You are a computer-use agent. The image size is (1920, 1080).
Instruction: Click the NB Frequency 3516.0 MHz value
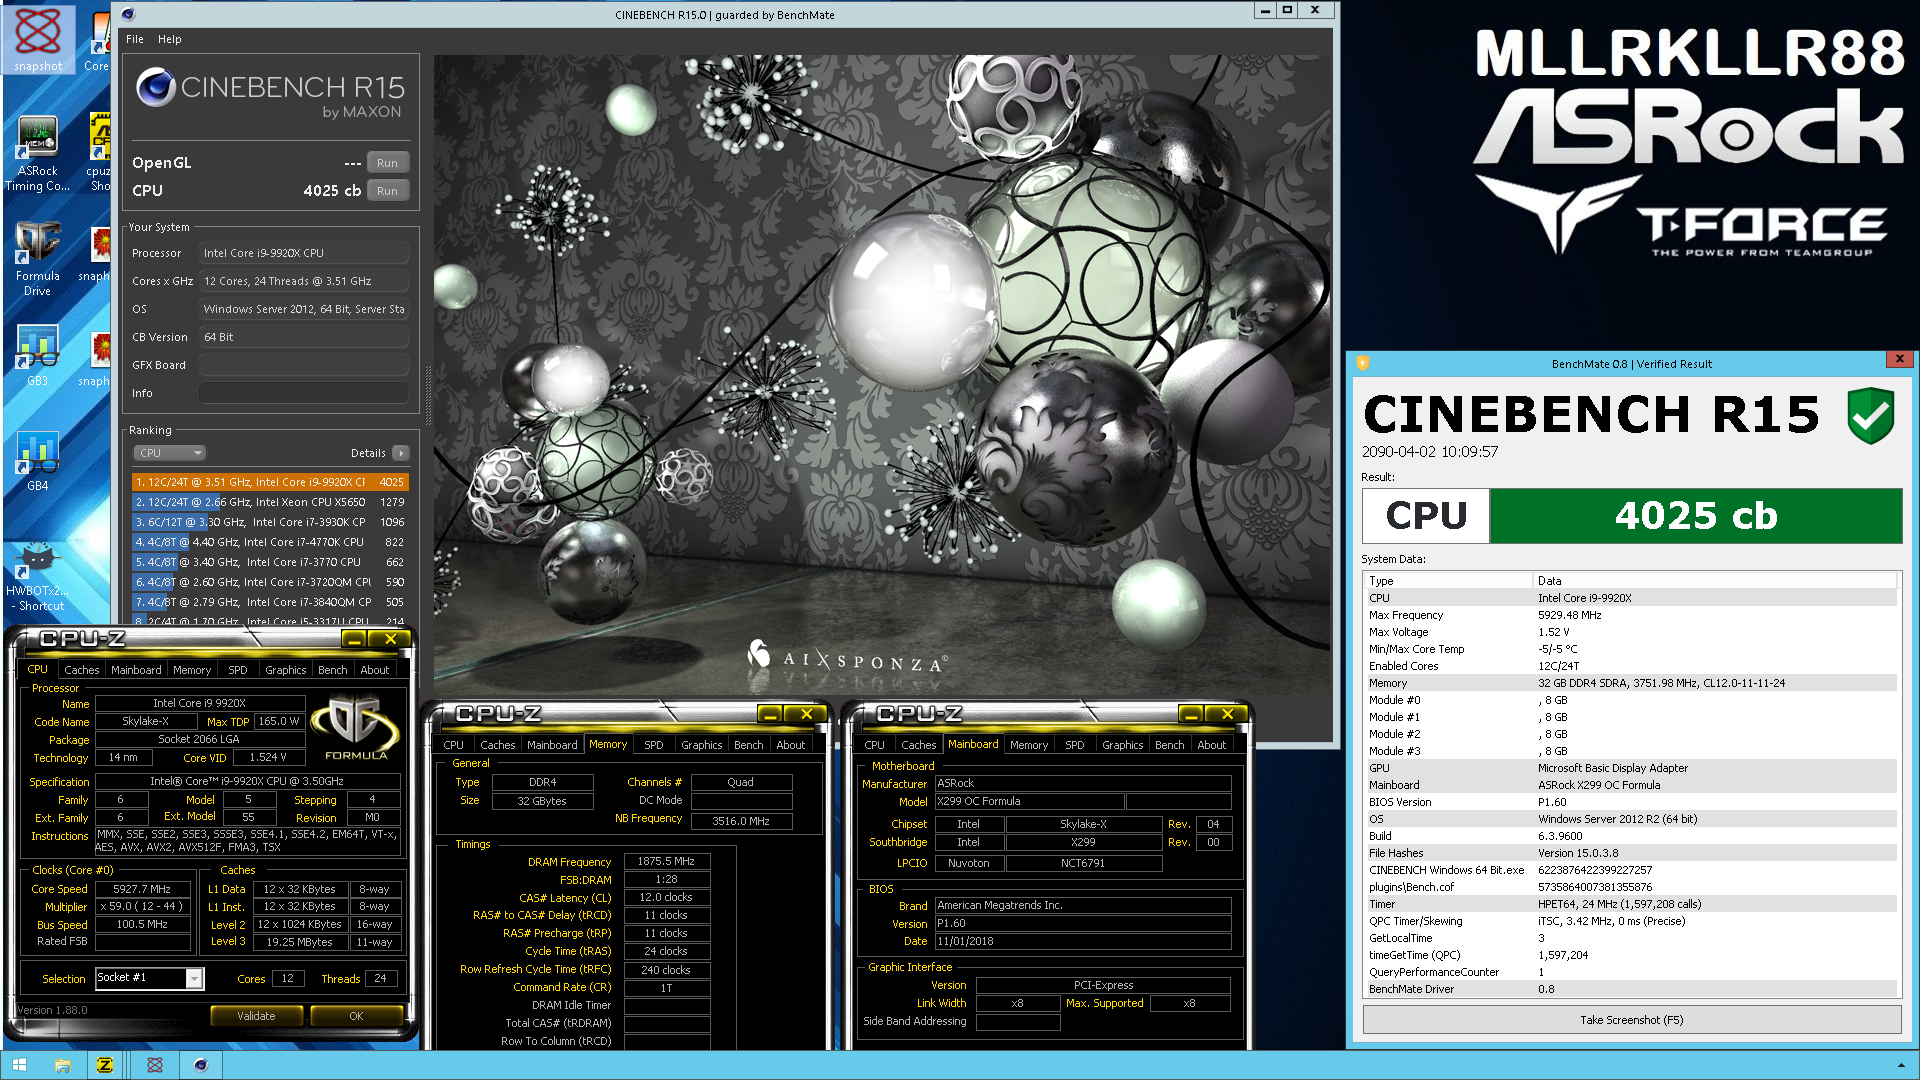741,821
